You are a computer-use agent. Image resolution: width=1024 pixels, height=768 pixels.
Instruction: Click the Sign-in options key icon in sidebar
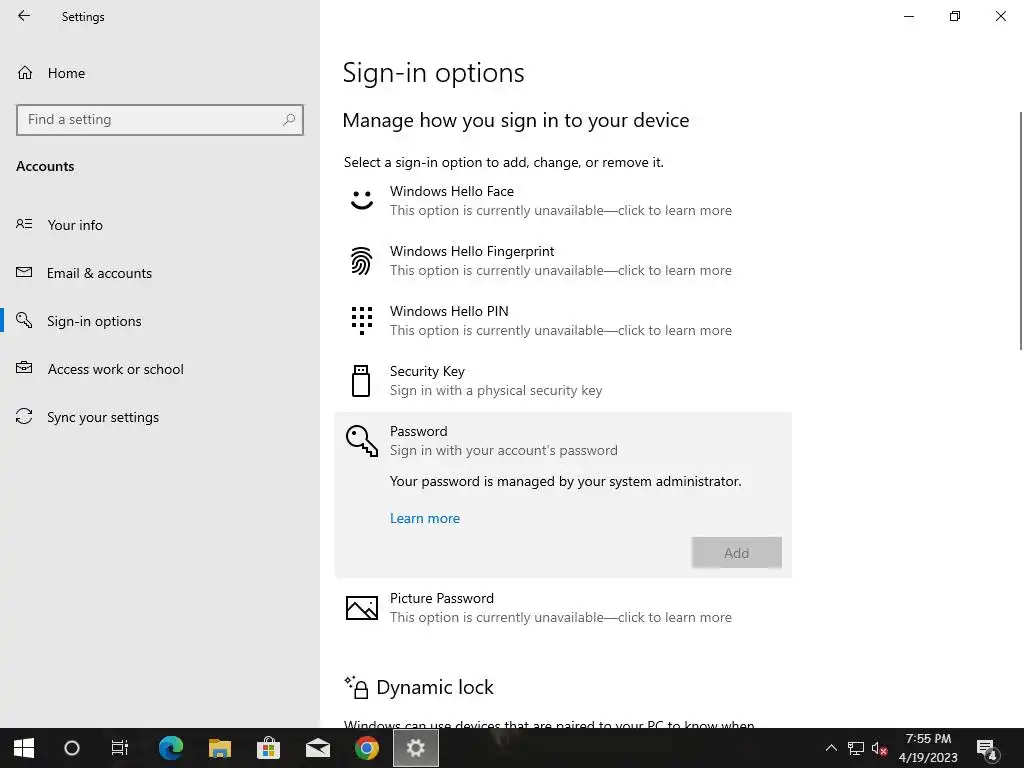[24, 320]
